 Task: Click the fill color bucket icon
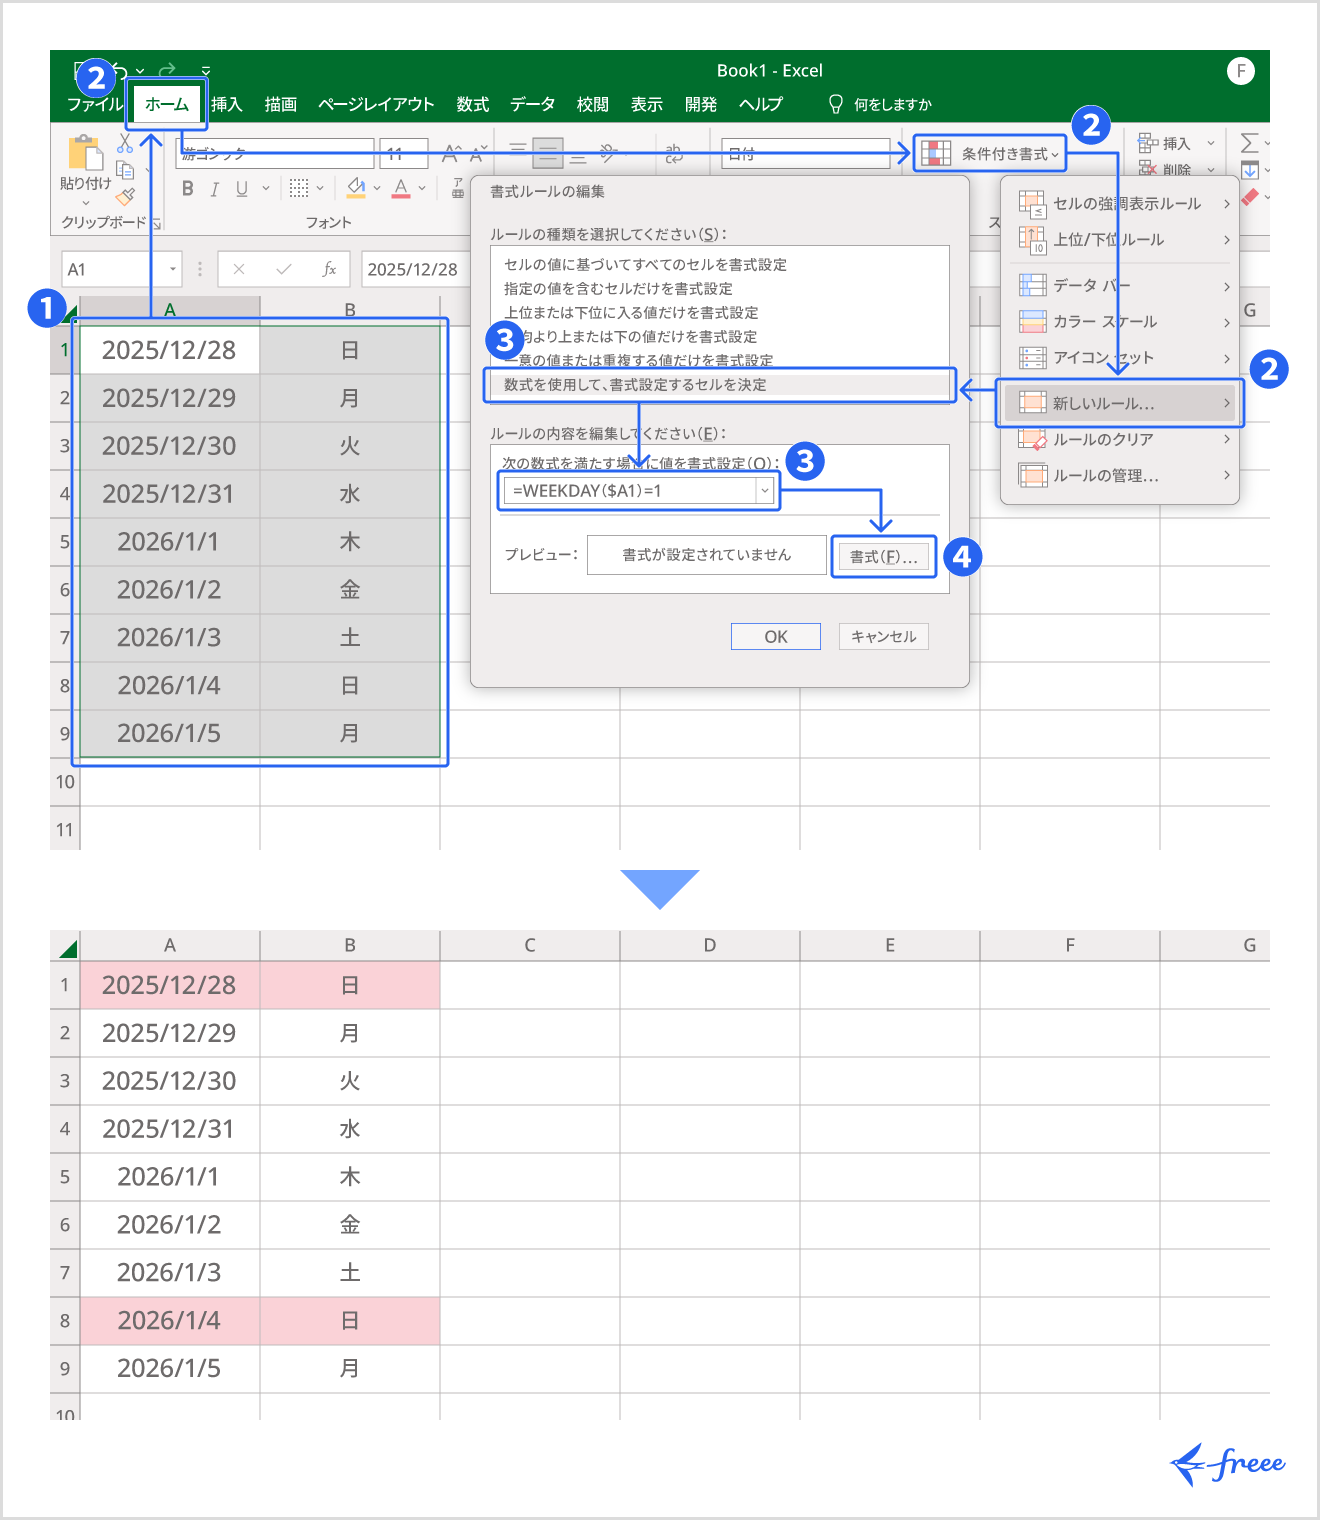355,187
